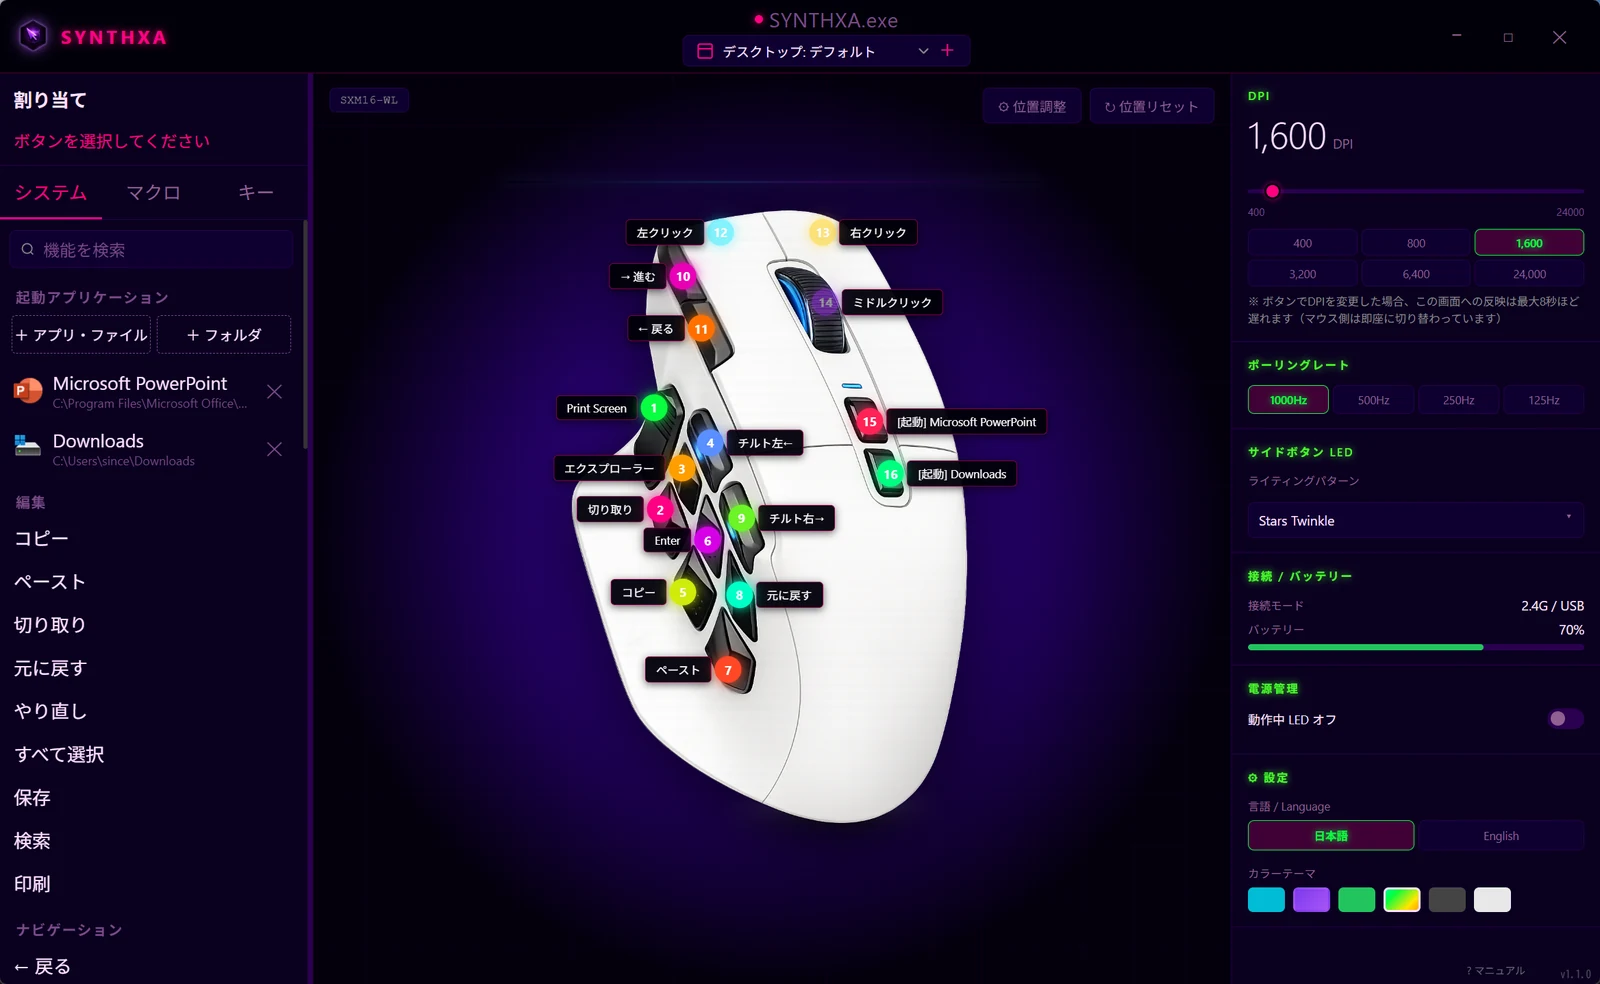Pick the cyan color theme swatch
The height and width of the screenshot is (984, 1600).
(1266, 900)
